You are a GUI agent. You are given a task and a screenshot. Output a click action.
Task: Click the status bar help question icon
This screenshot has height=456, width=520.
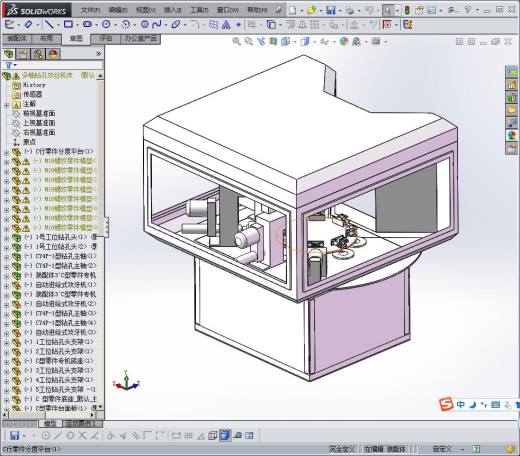(476, 449)
